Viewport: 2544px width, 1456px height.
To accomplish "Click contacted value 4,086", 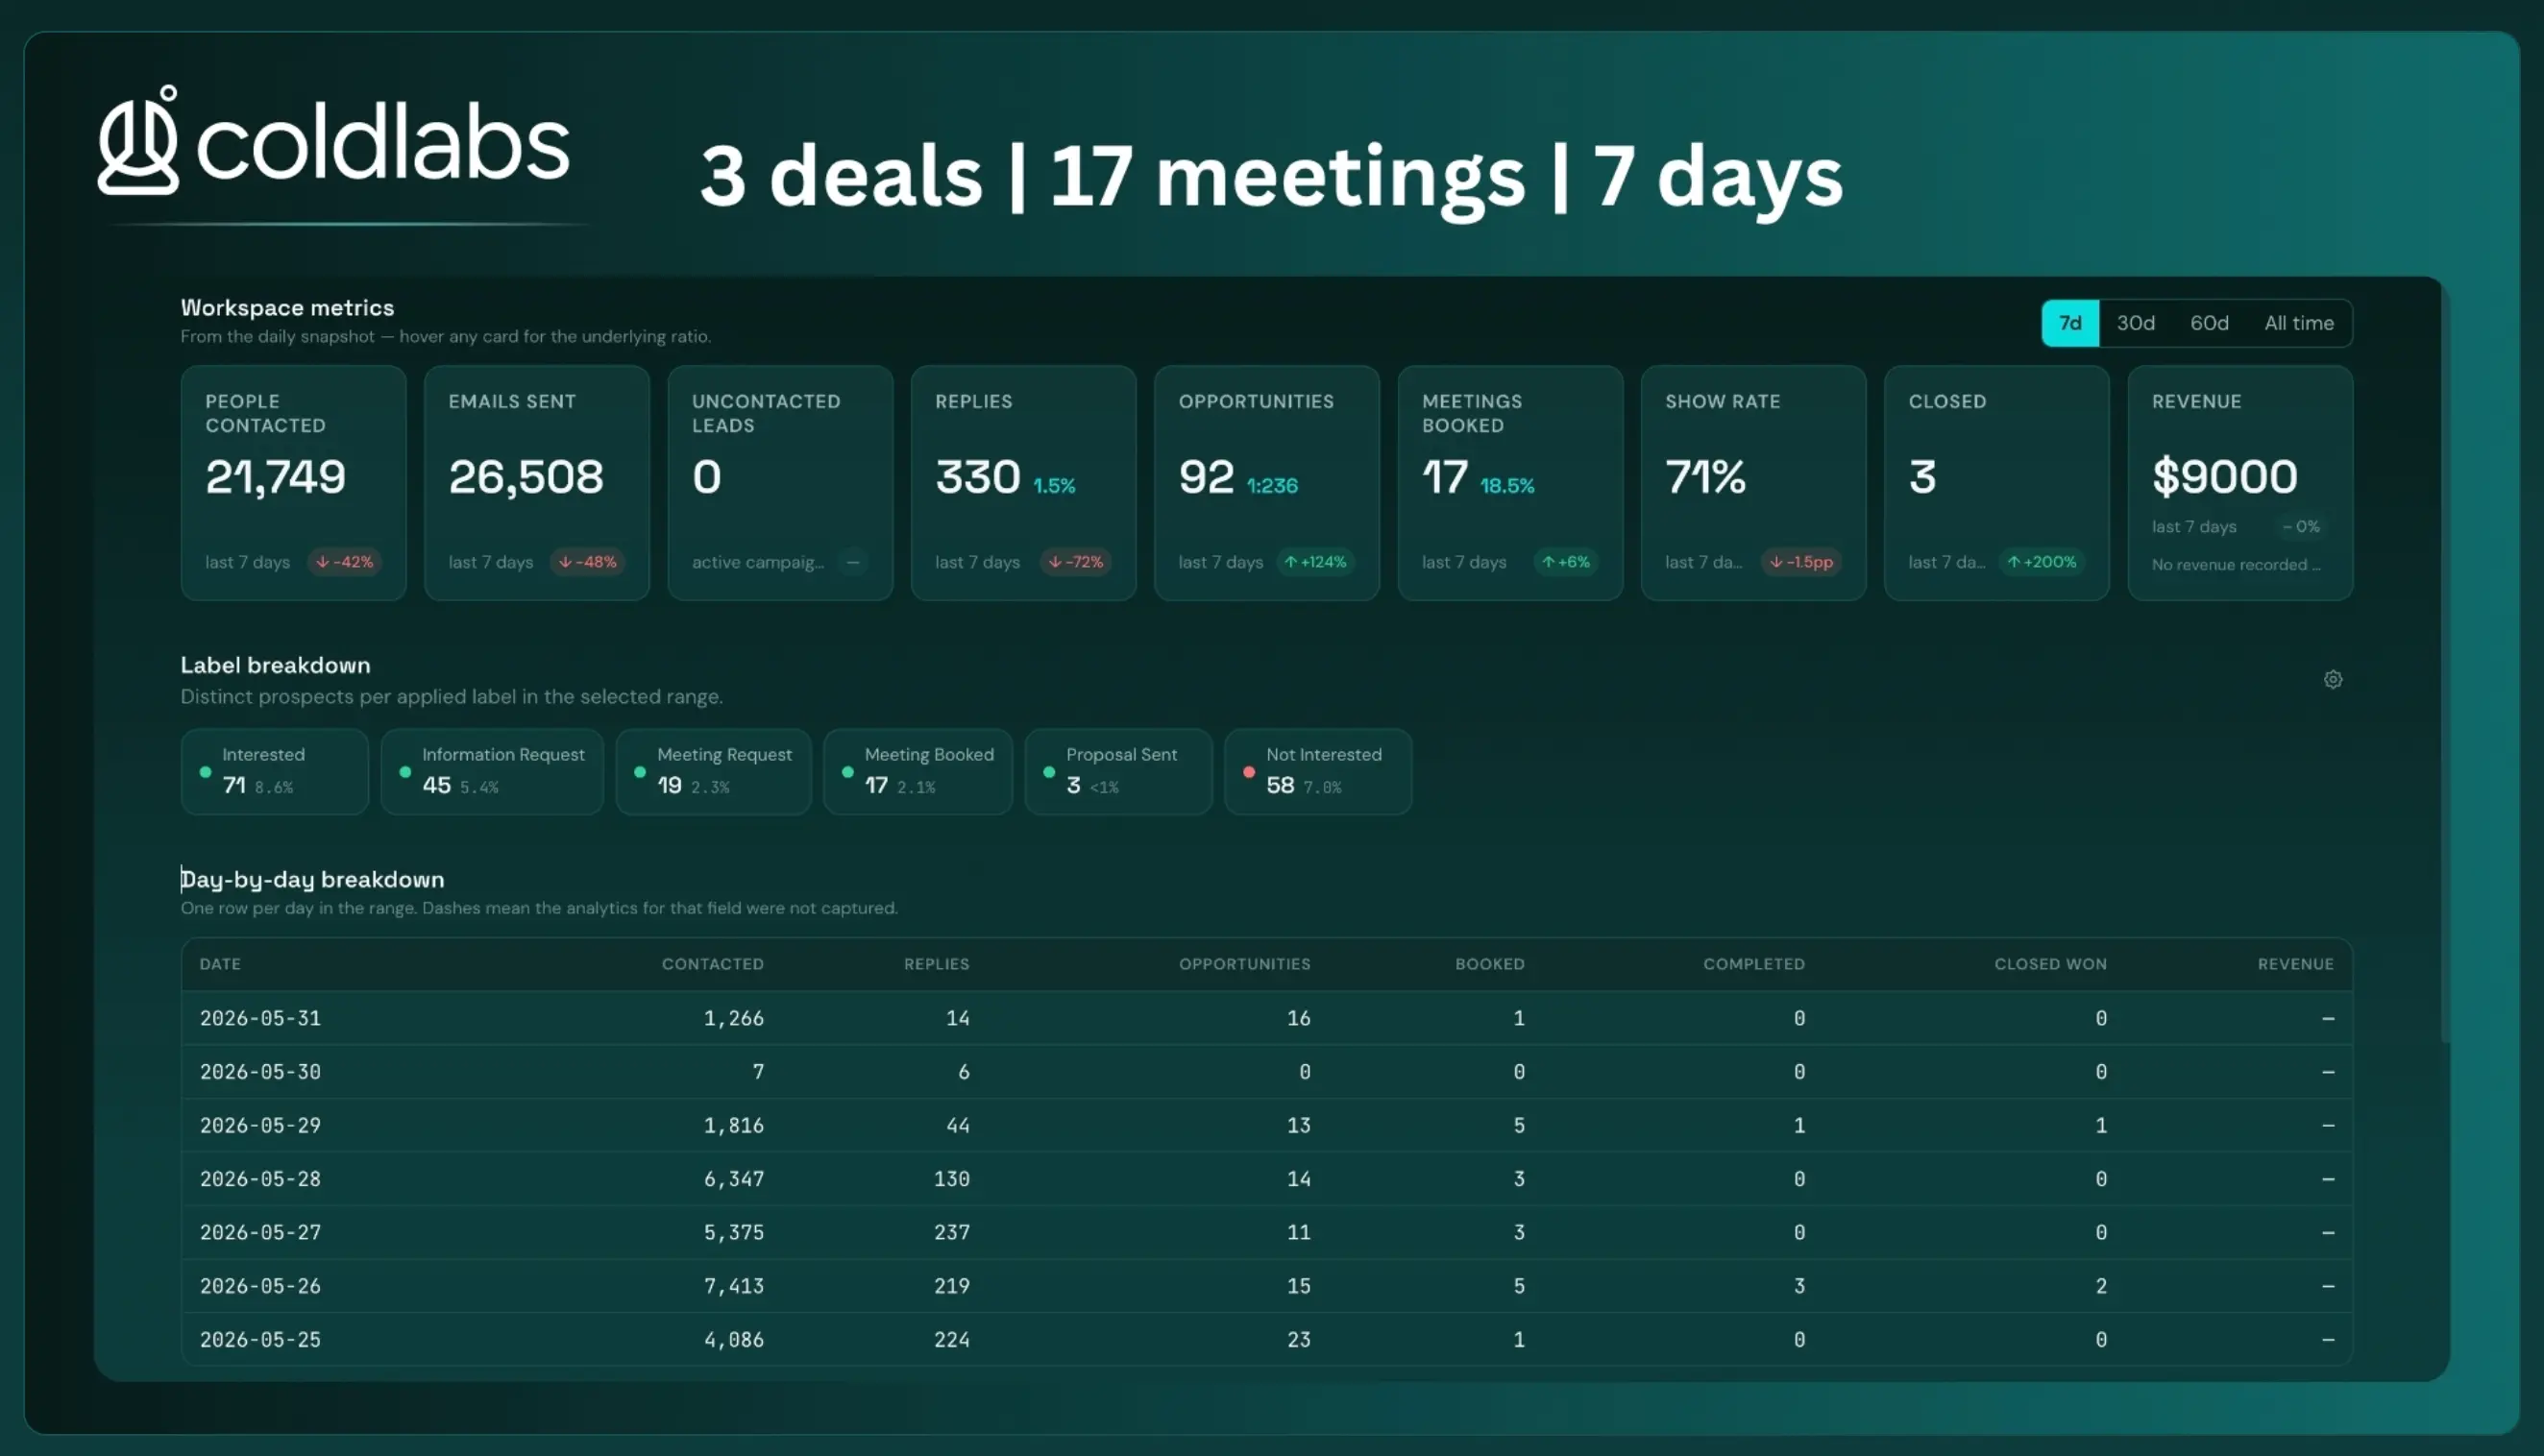I will tap(733, 1339).
